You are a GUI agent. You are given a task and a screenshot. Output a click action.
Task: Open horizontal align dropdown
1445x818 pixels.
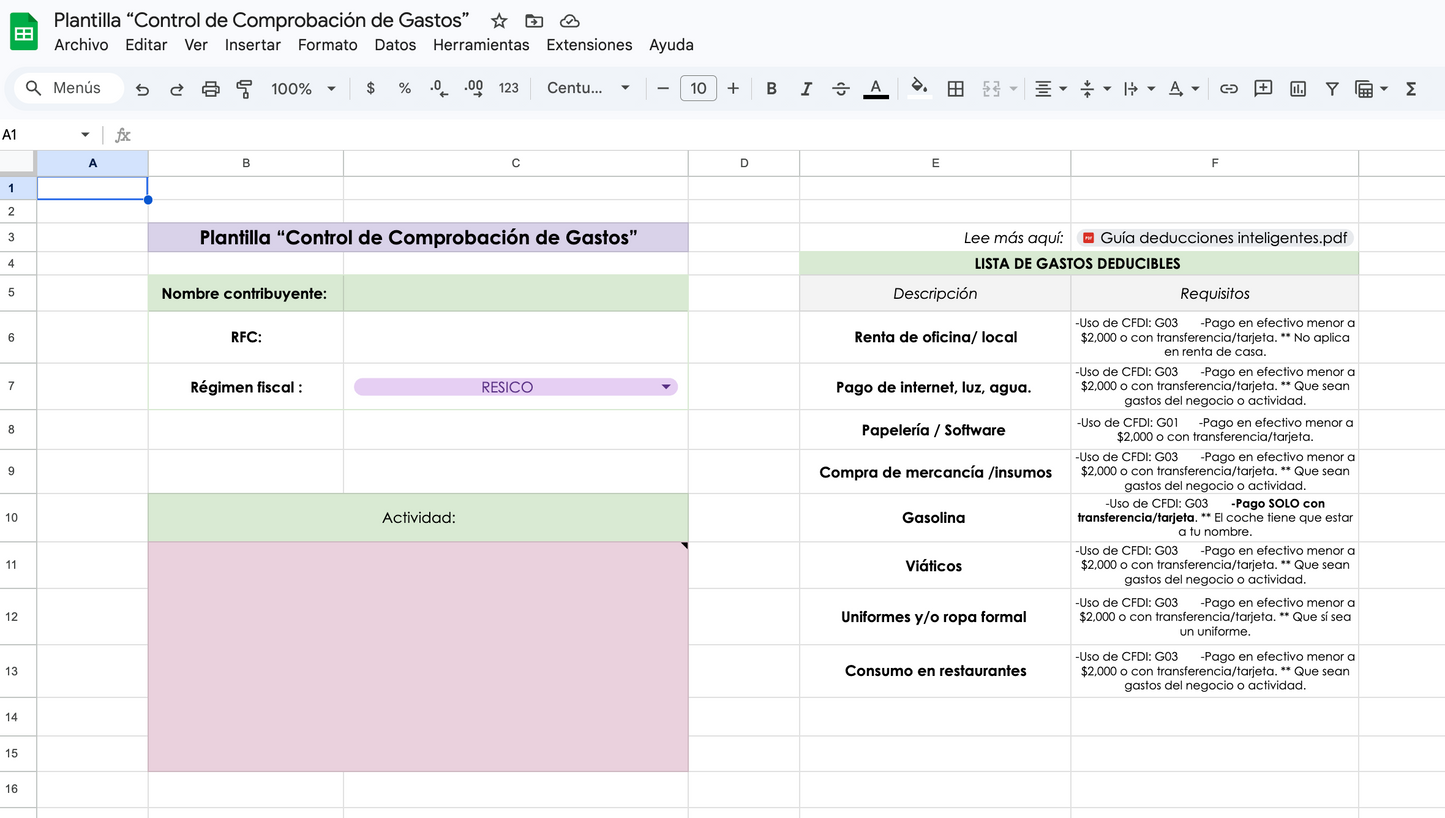[x=1050, y=88]
